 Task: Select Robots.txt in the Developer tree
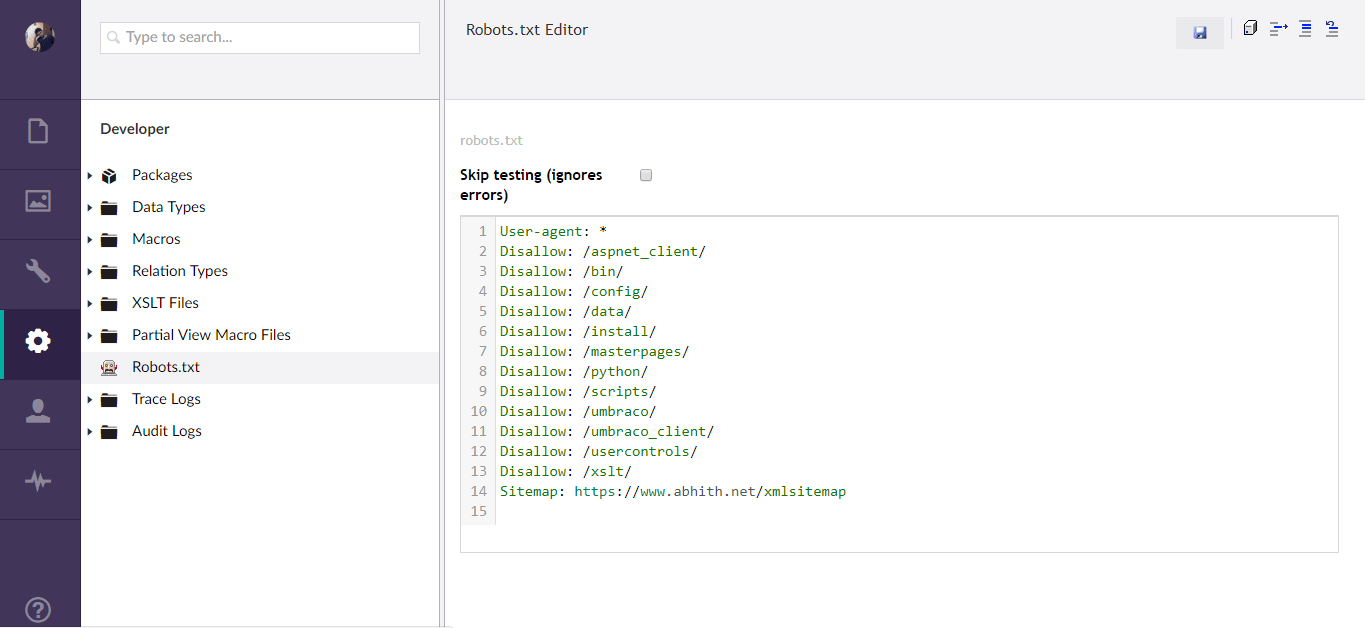(x=166, y=366)
